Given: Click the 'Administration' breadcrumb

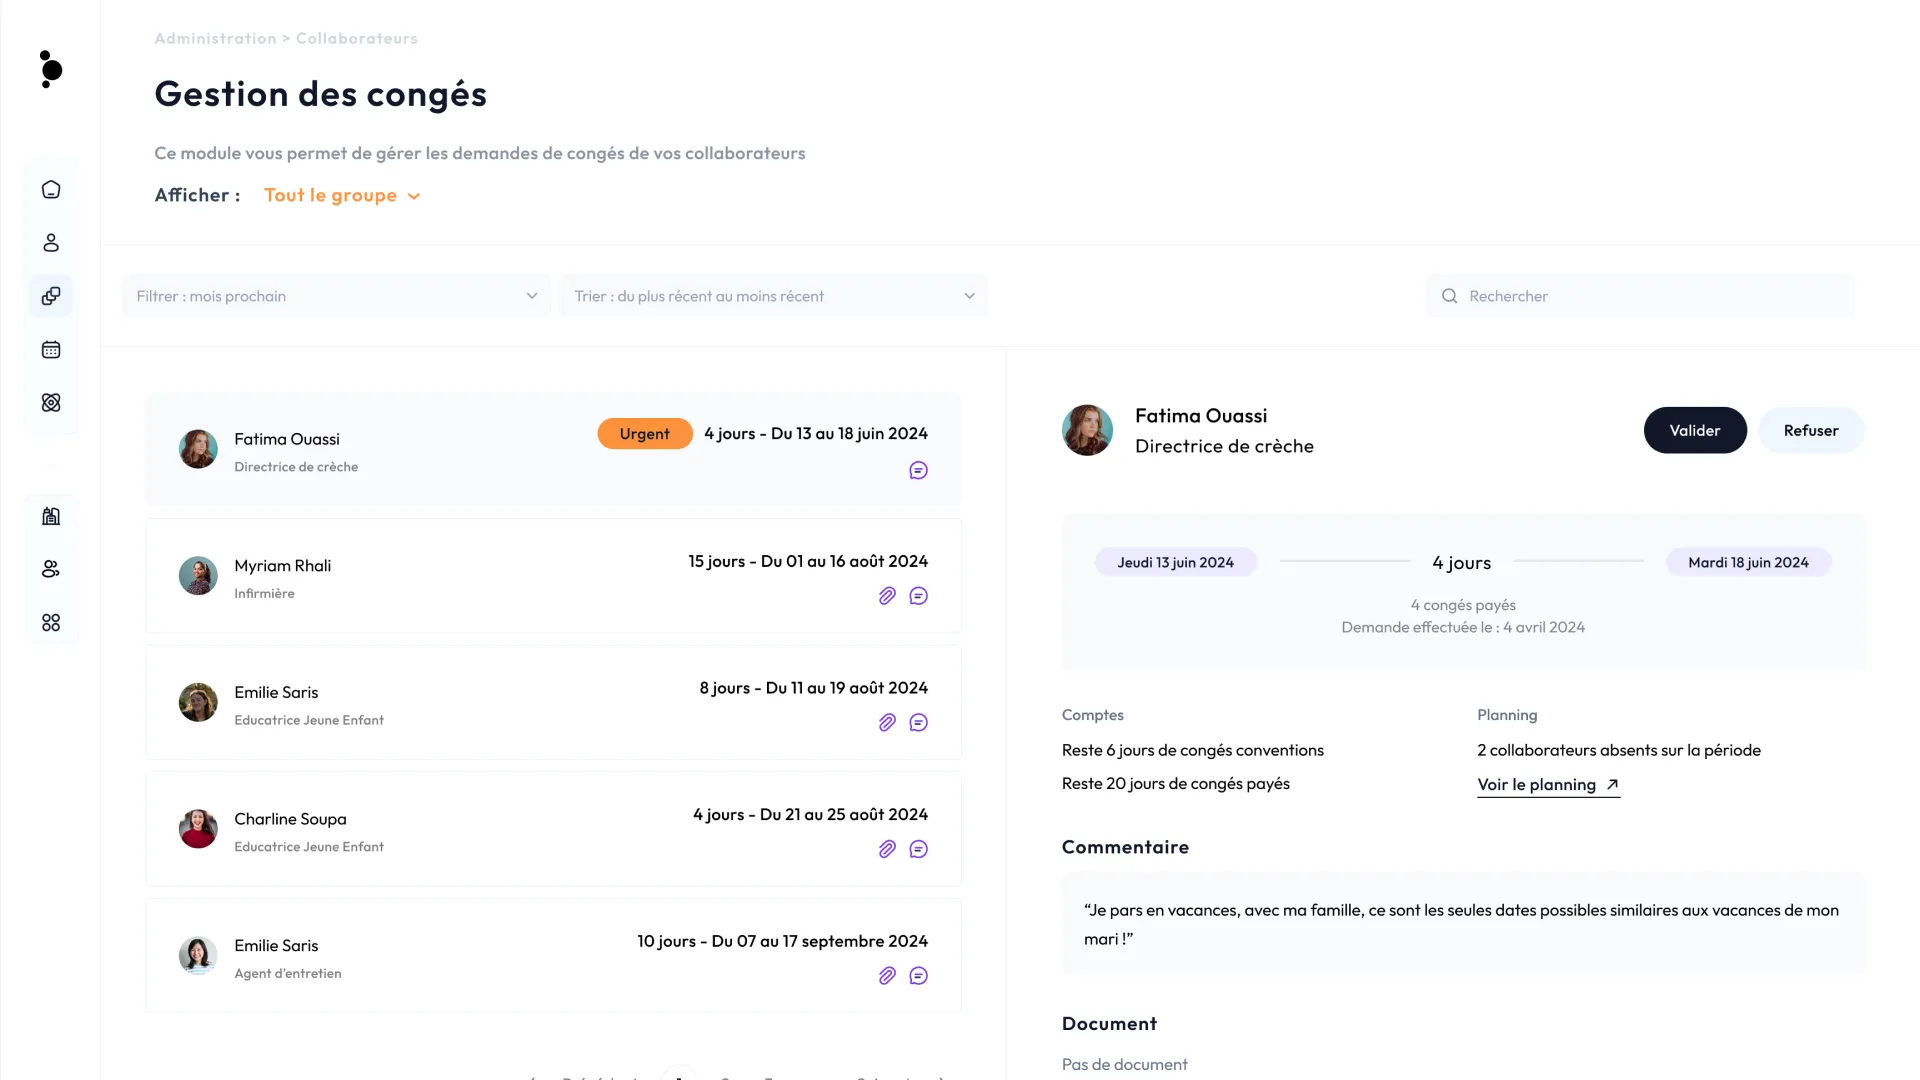Looking at the screenshot, I should pos(215,39).
